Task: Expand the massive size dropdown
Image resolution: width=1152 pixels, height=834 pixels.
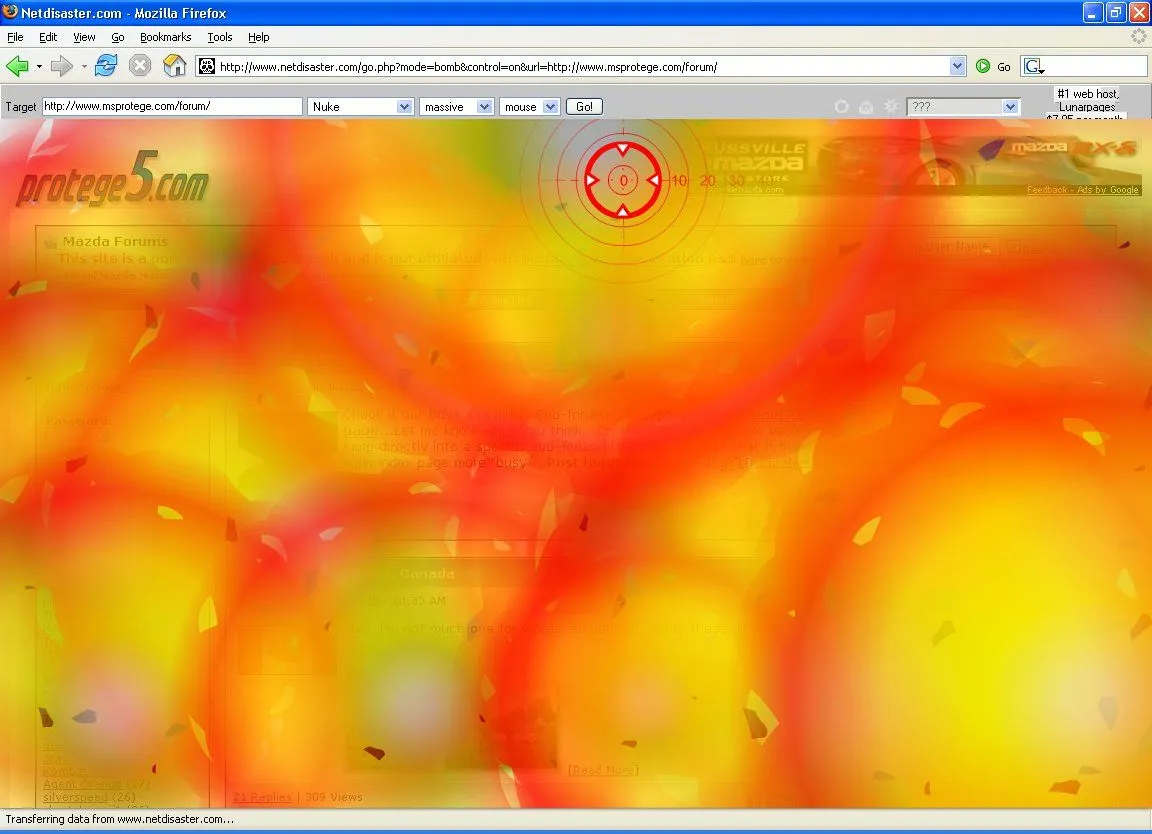Action: [x=456, y=106]
